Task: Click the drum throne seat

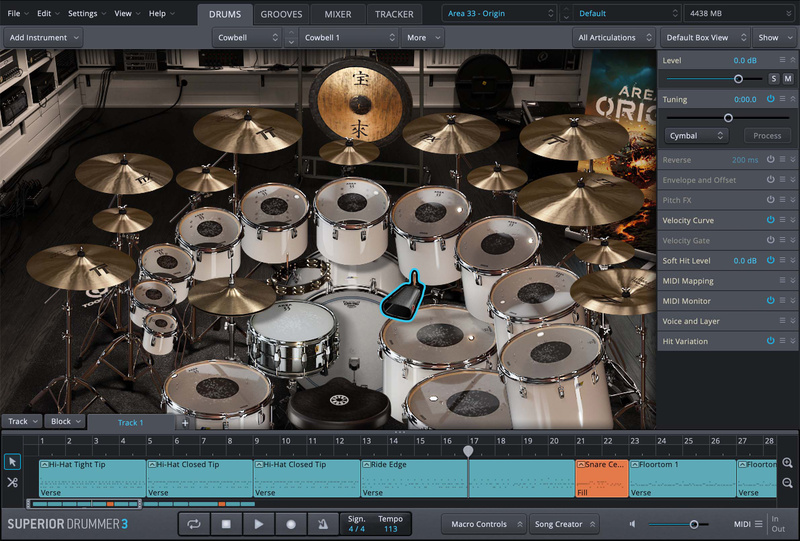Action: (x=339, y=402)
